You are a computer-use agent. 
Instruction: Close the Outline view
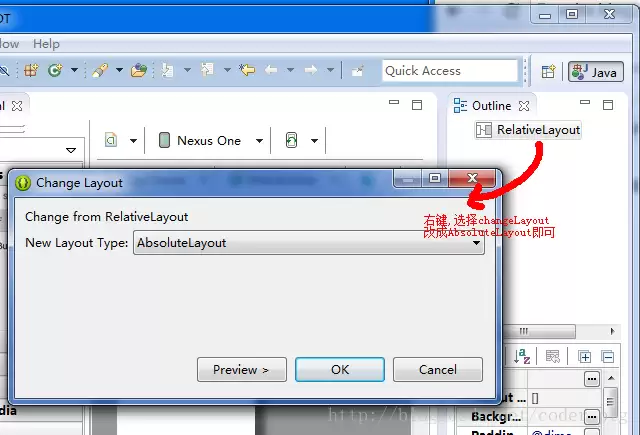pos(524,106)
